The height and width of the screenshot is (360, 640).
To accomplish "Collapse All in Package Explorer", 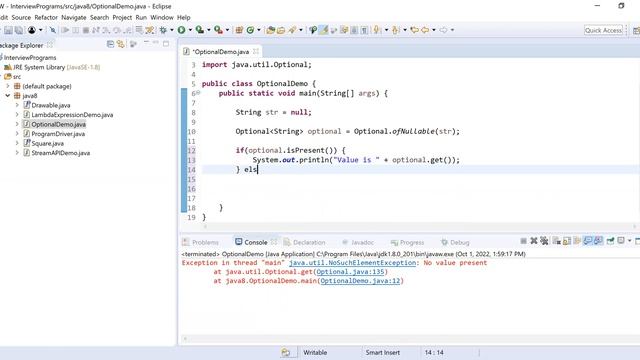I will (x=110, y=44).
